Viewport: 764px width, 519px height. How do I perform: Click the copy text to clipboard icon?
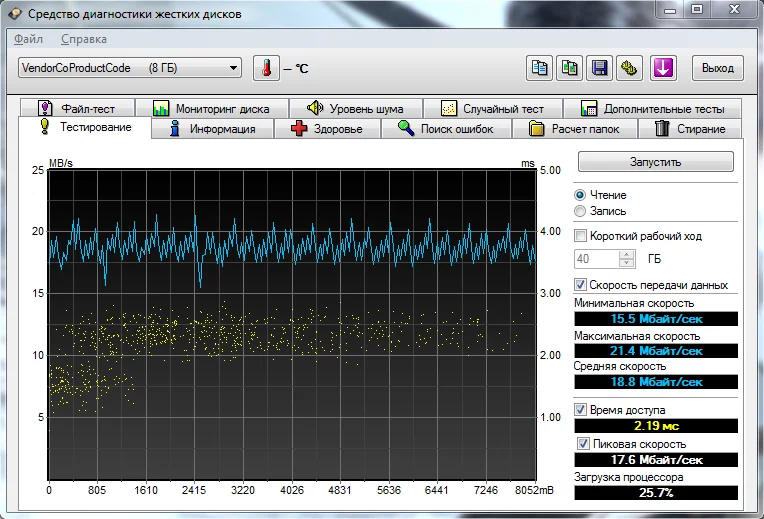[x=540, y=68]
